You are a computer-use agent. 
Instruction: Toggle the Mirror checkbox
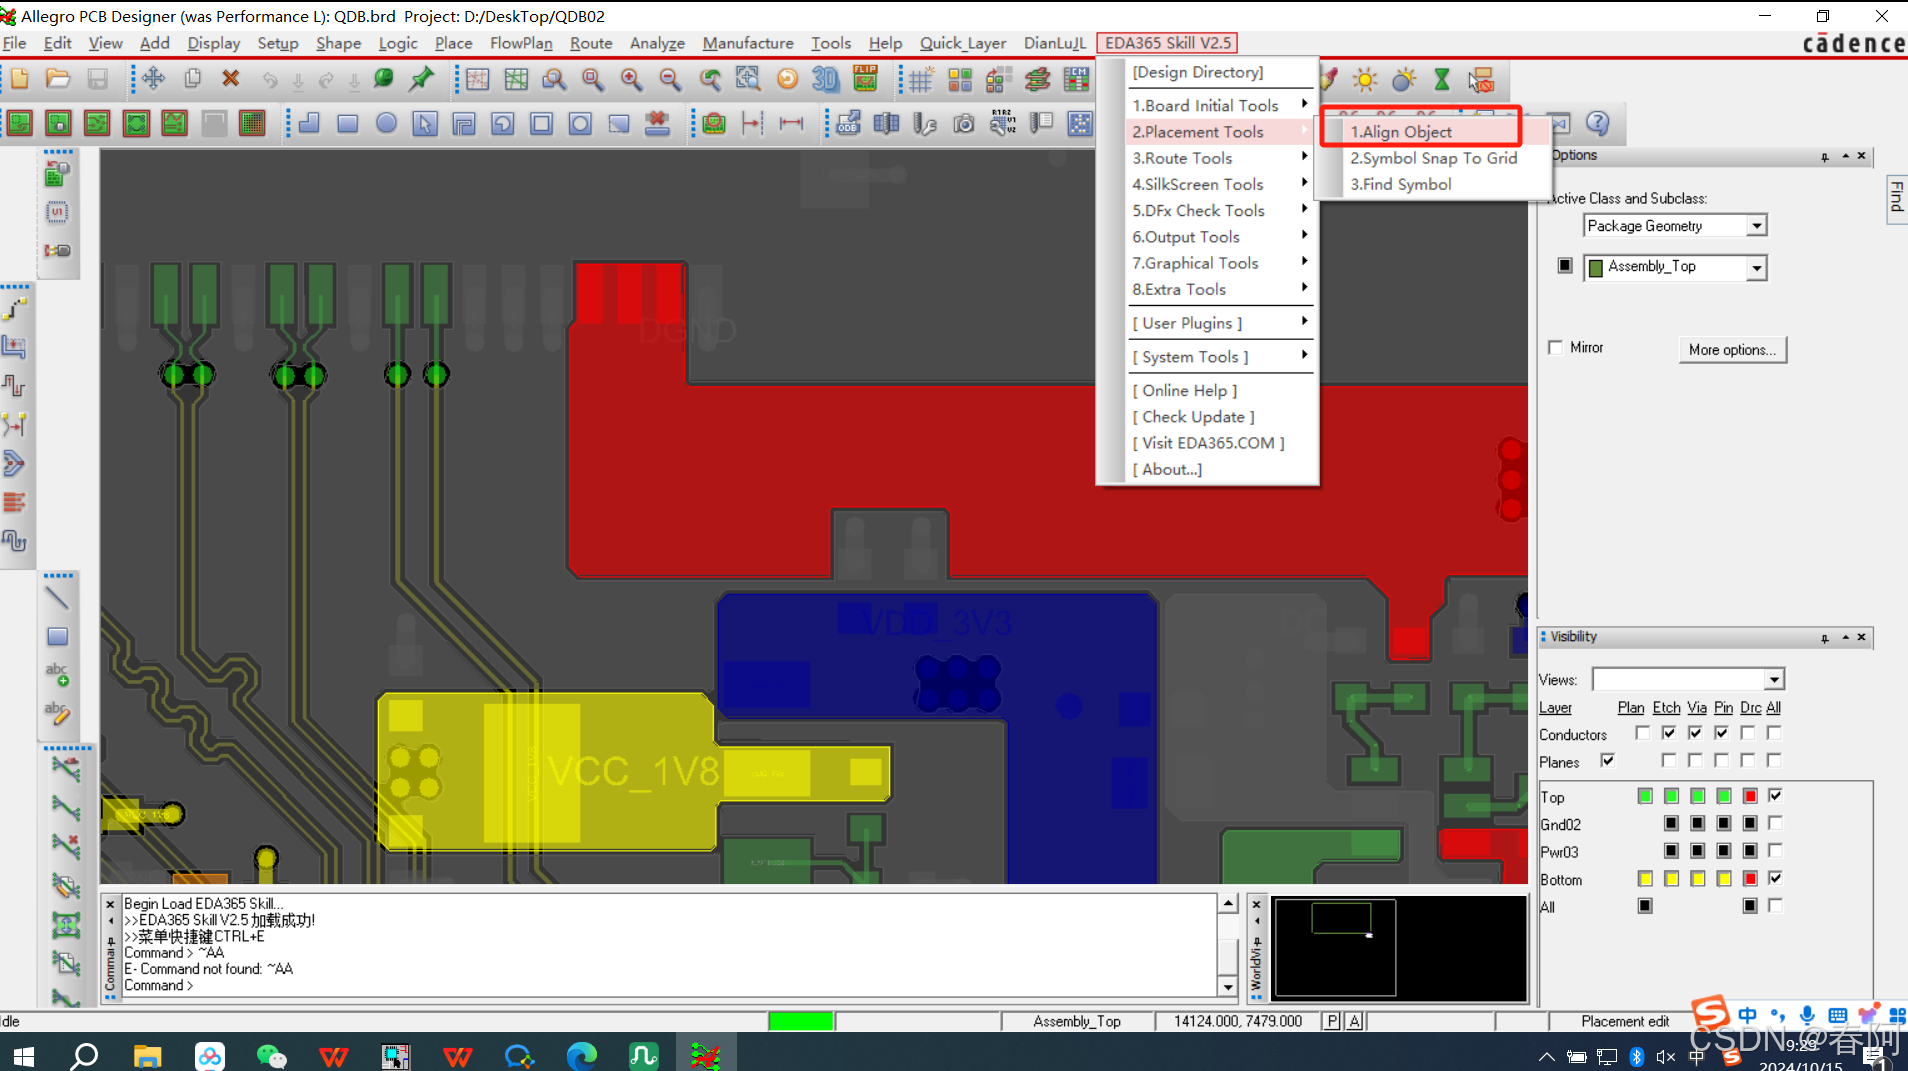pyautogui.click(x=1555, y=347)
